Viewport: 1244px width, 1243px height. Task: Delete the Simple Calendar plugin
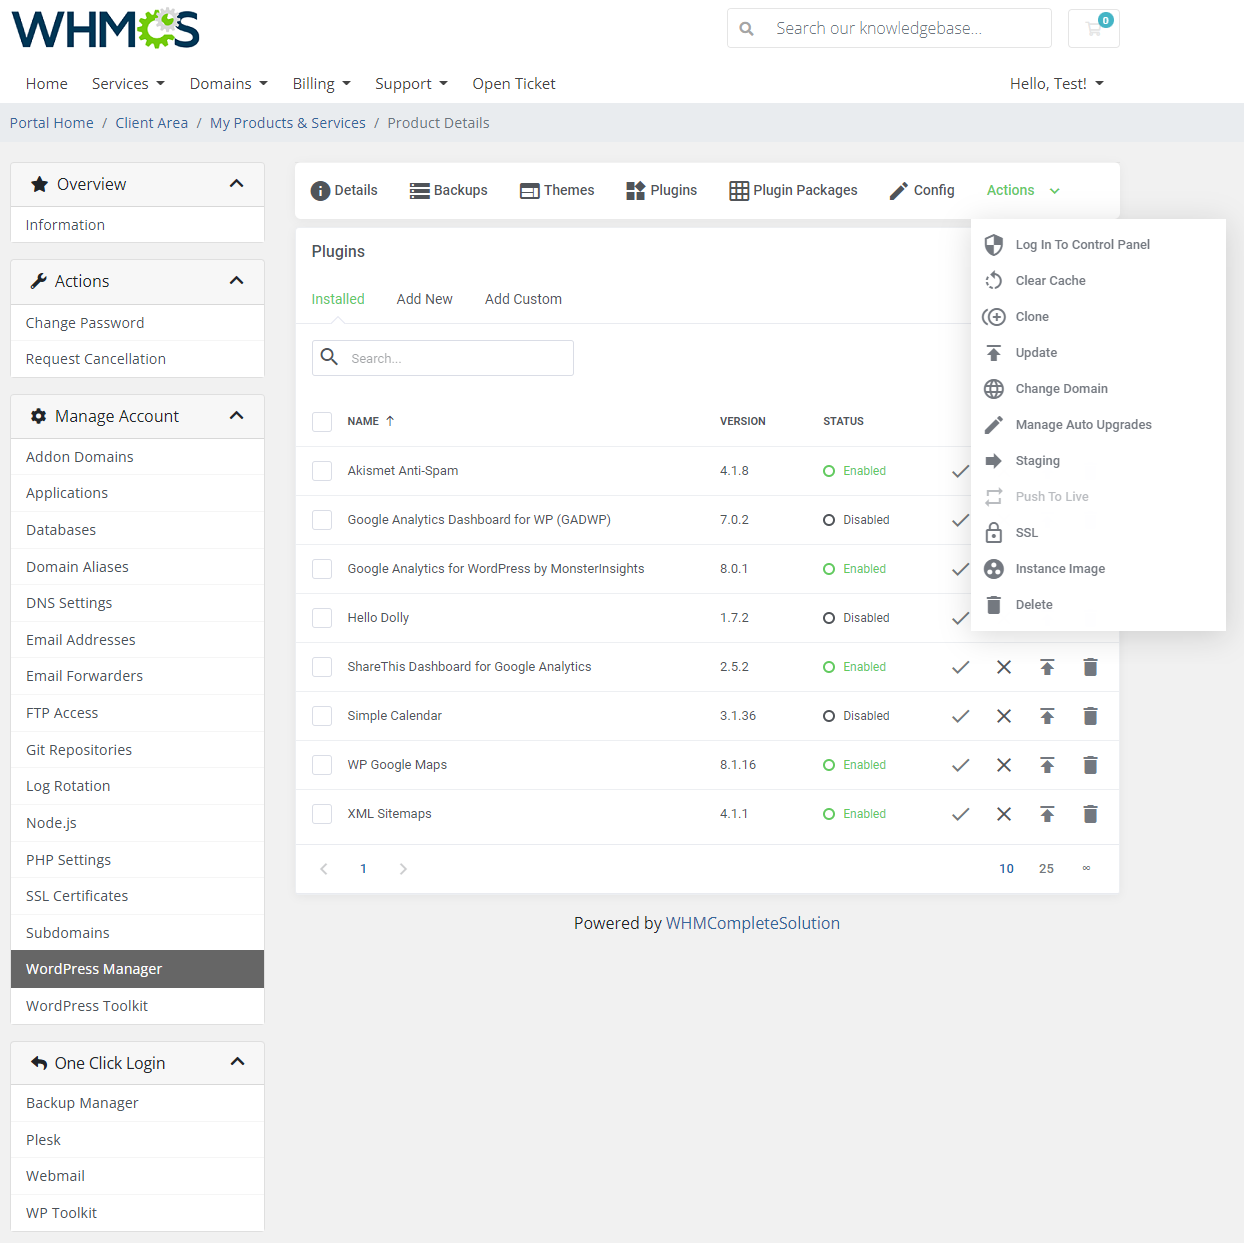(x=1090, y=716)
